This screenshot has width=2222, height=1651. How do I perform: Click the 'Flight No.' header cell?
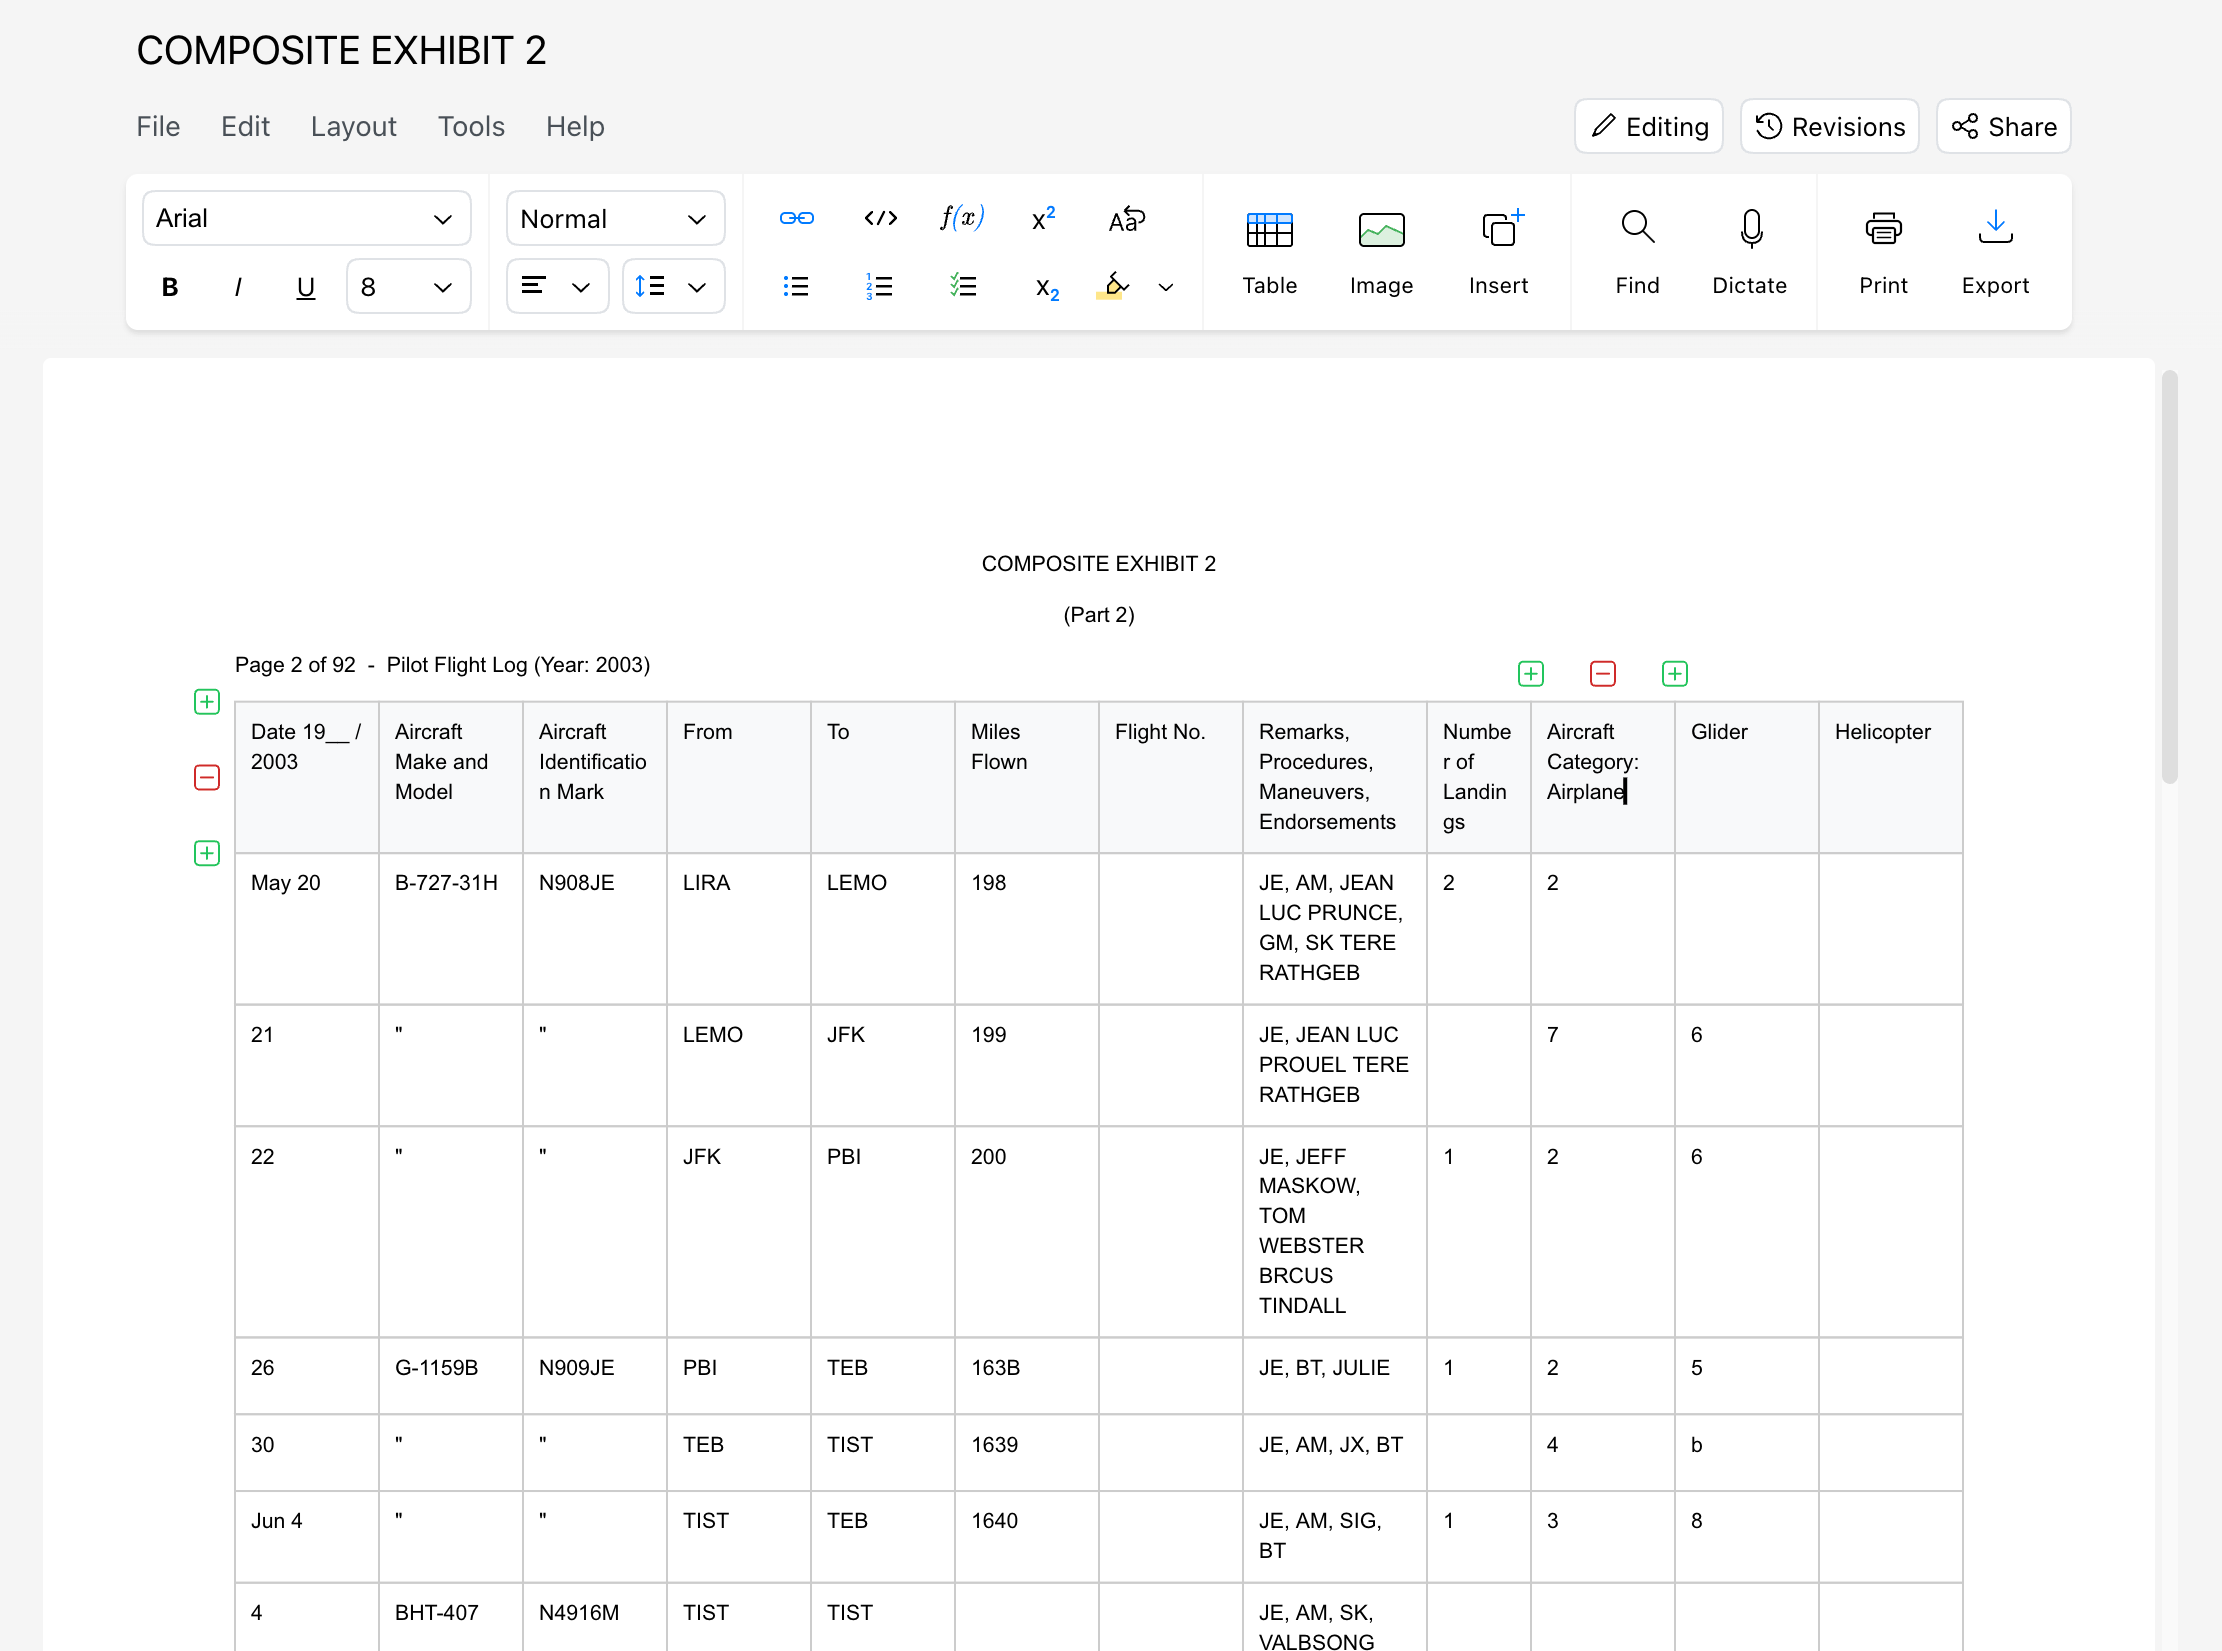pos(1171,777)
